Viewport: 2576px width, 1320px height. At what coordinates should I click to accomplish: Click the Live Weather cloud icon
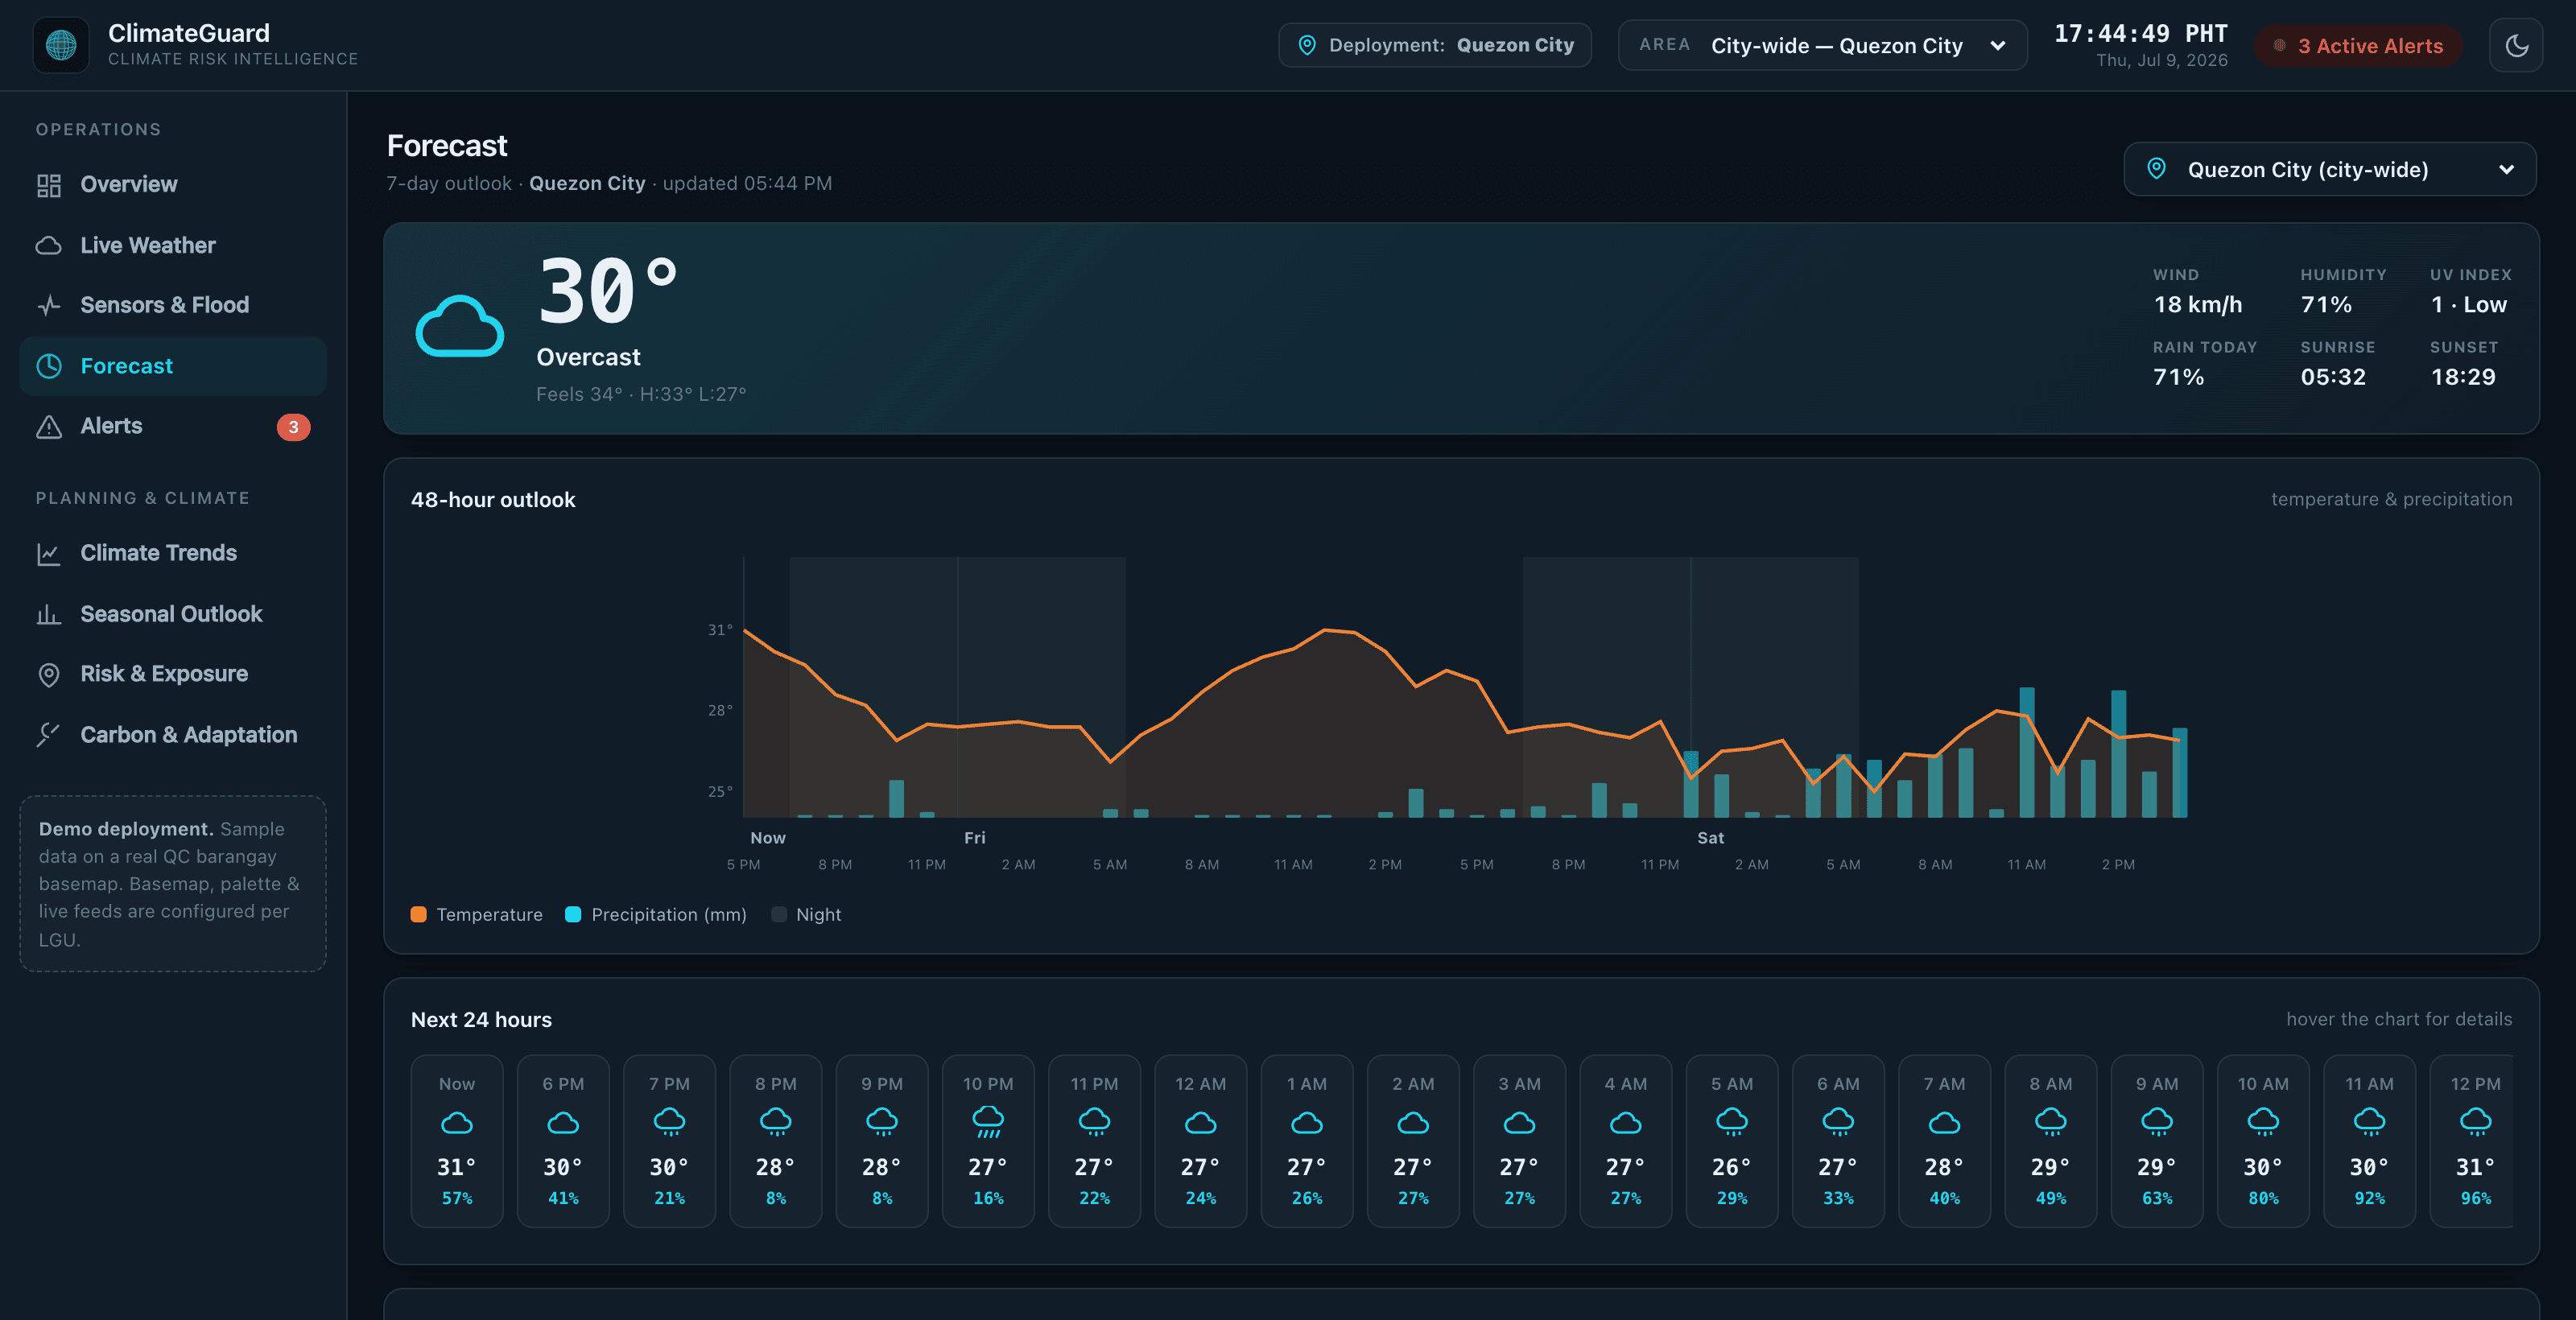[x=49, y=246]
